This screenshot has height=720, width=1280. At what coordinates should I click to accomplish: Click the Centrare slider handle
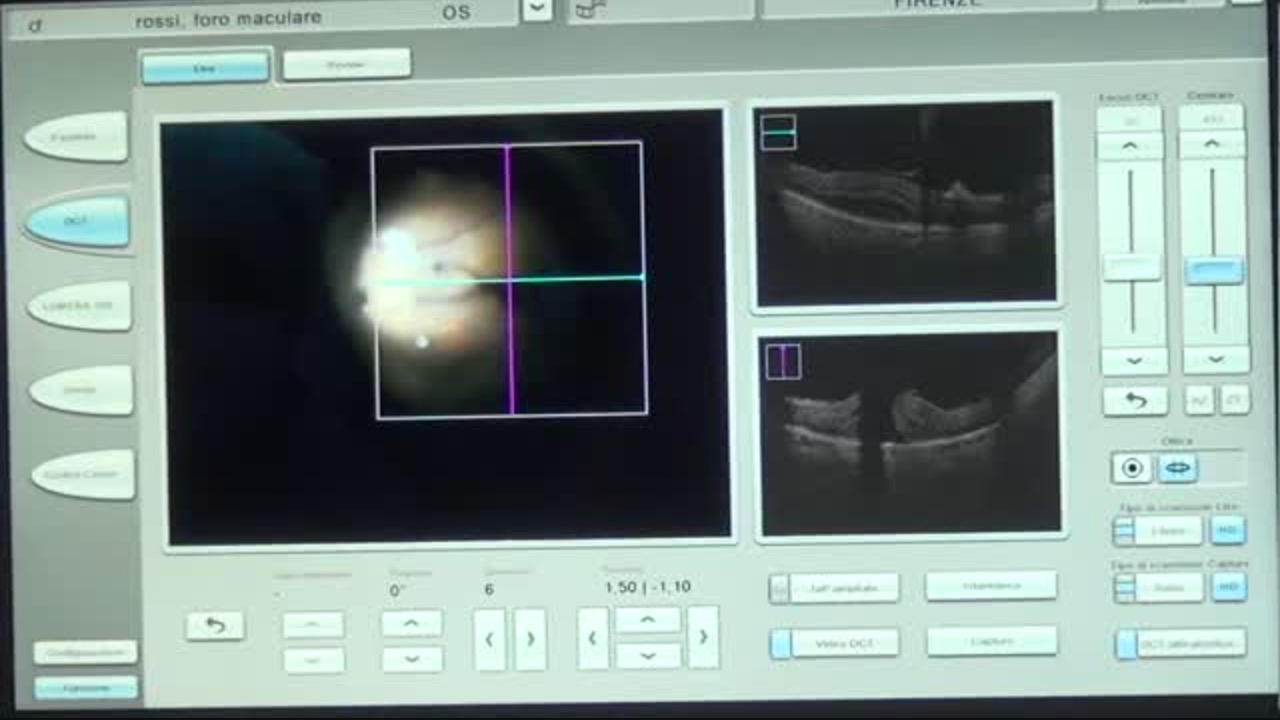1214,269
